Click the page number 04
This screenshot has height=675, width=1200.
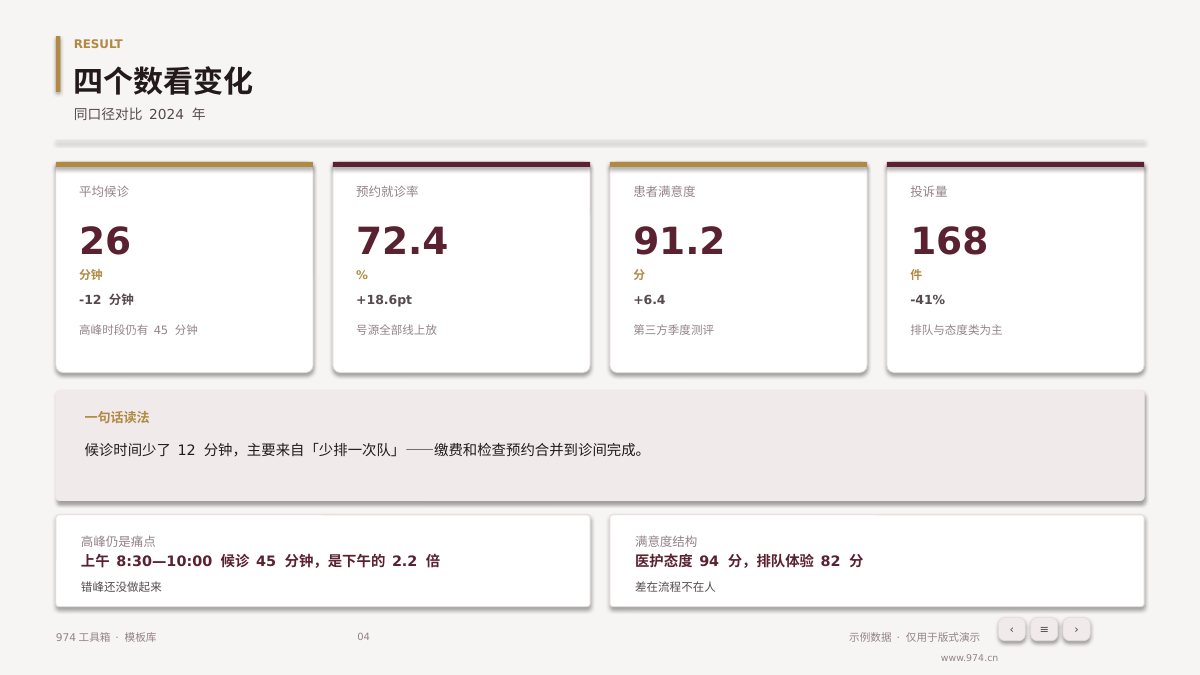pyautogui.click(x=363, y=637)
